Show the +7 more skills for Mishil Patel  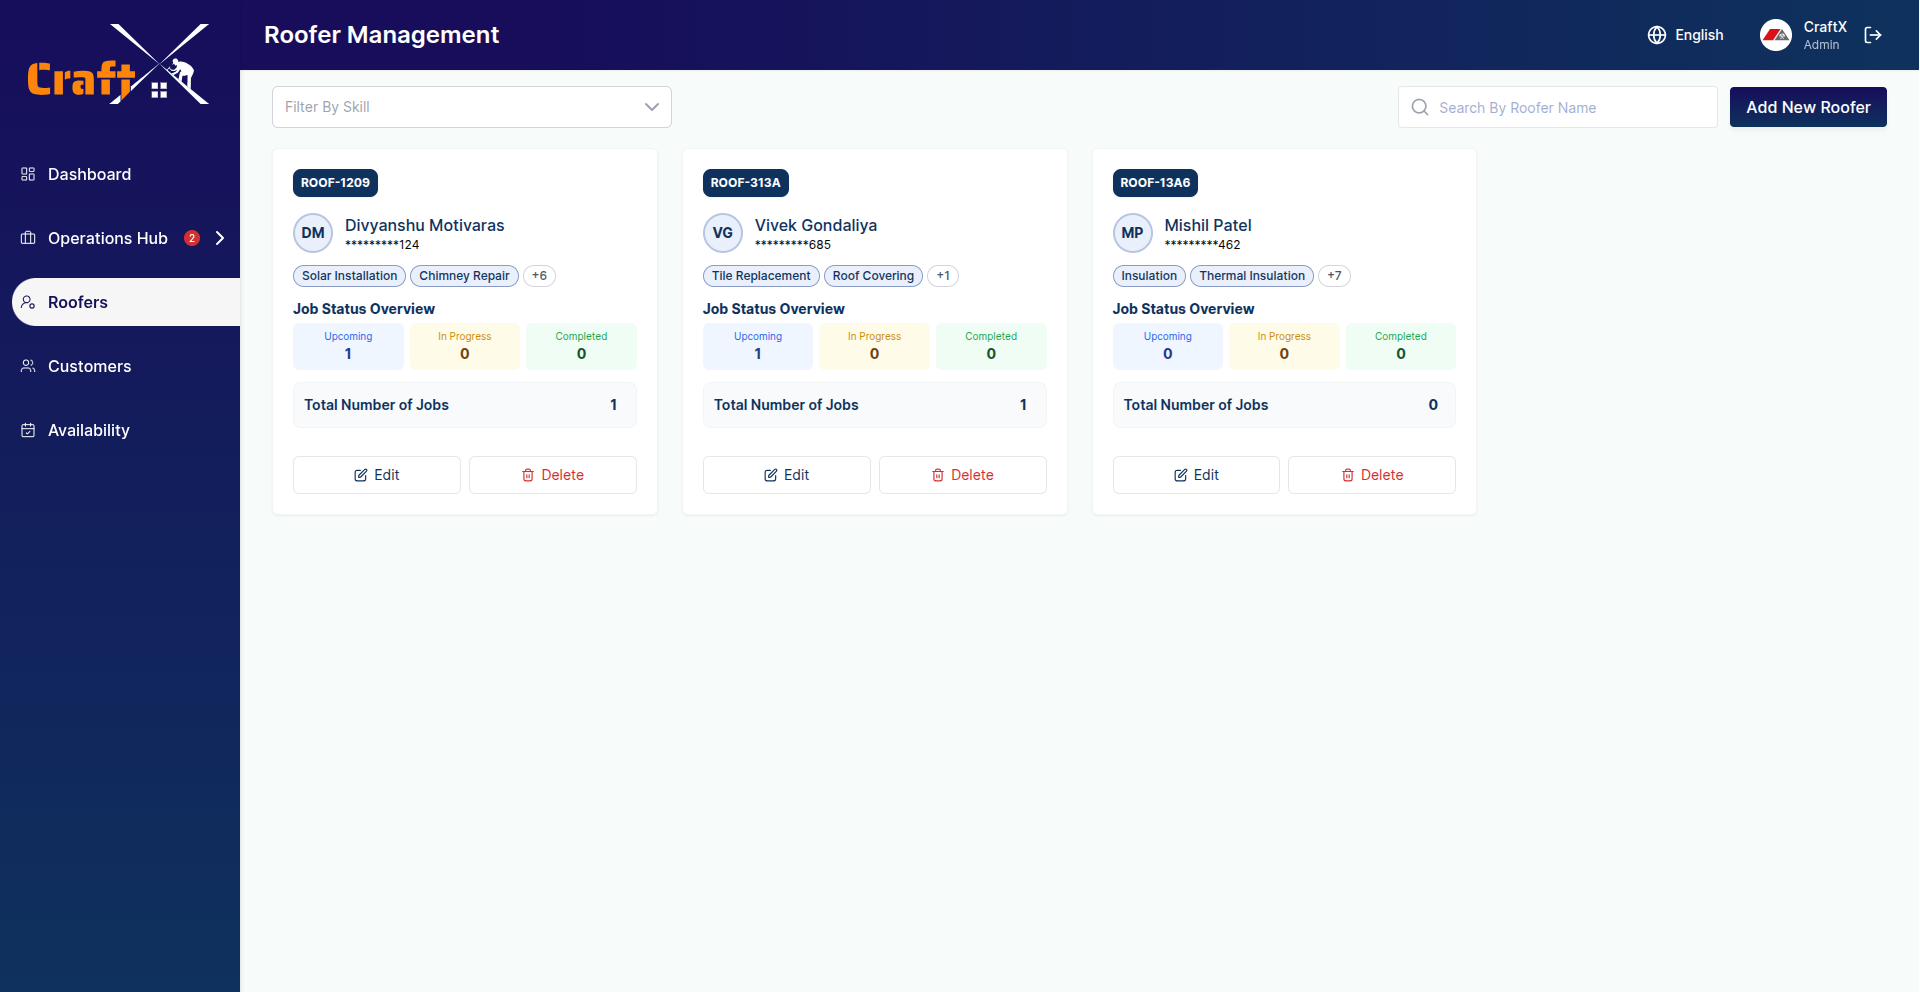pos(1334,276)
